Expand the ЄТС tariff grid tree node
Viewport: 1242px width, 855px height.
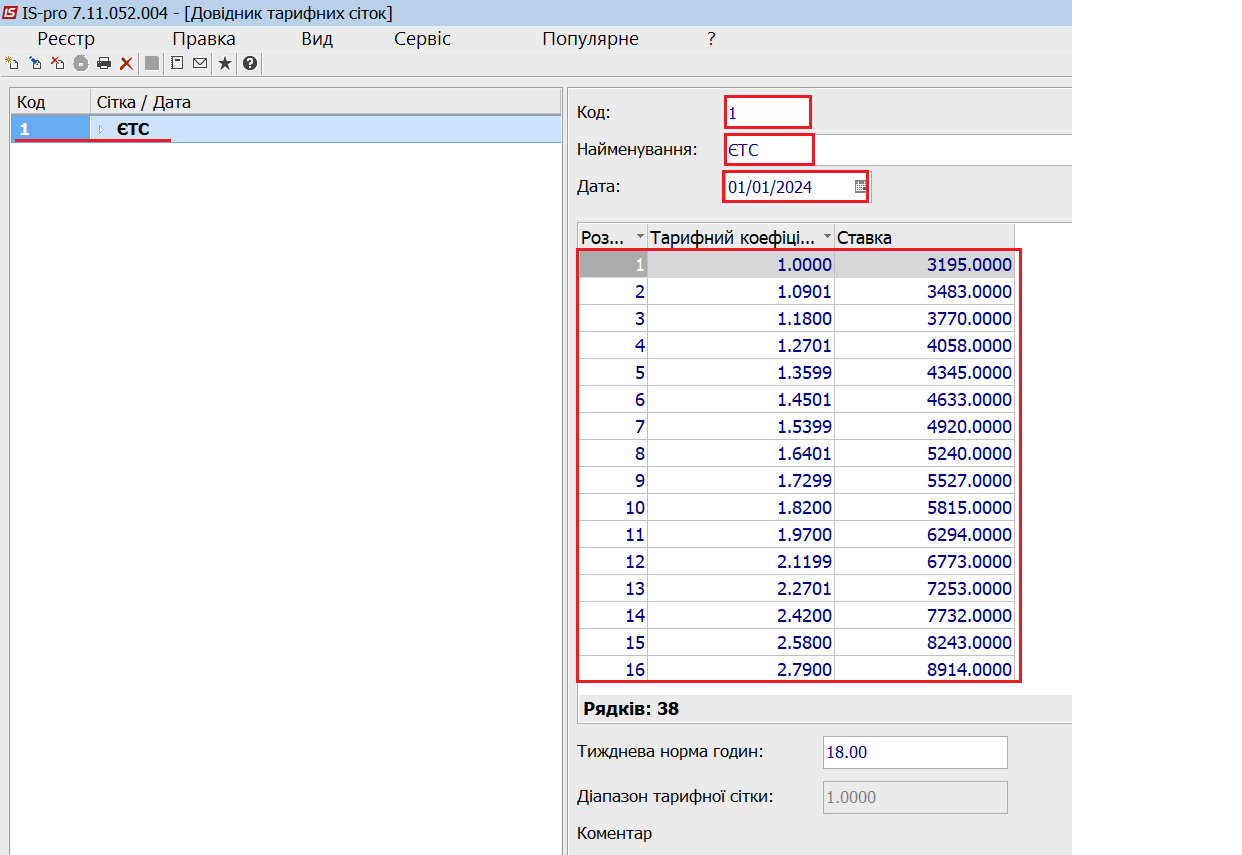[101, 129]
